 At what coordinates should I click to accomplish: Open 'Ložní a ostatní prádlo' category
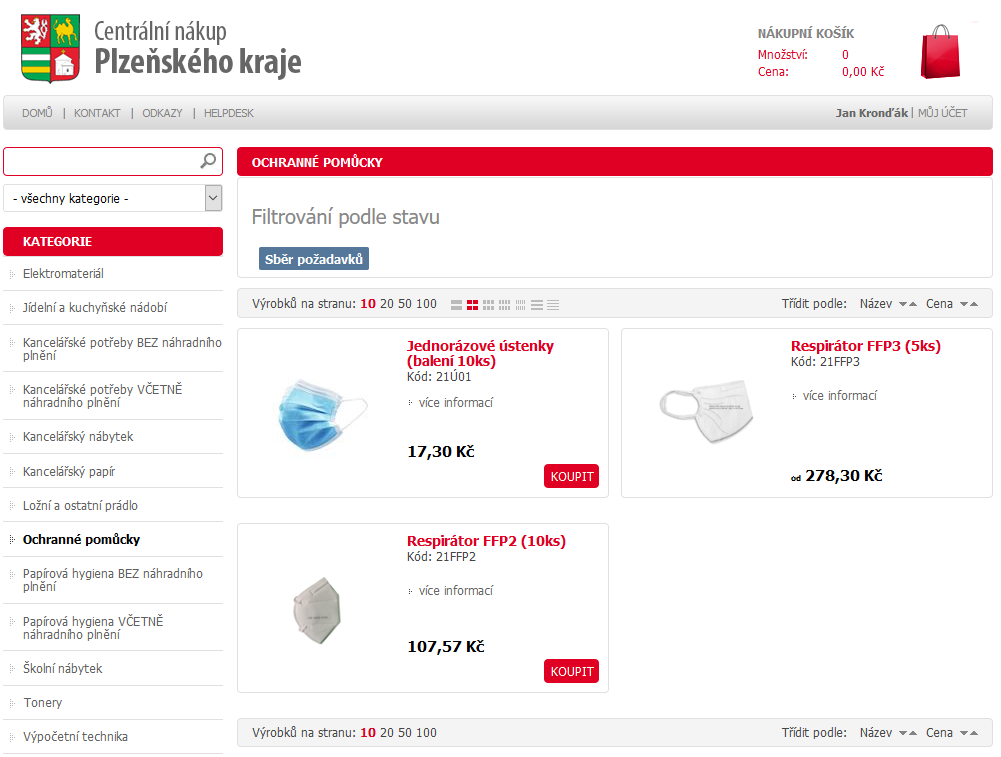click(x=80, y=506)
